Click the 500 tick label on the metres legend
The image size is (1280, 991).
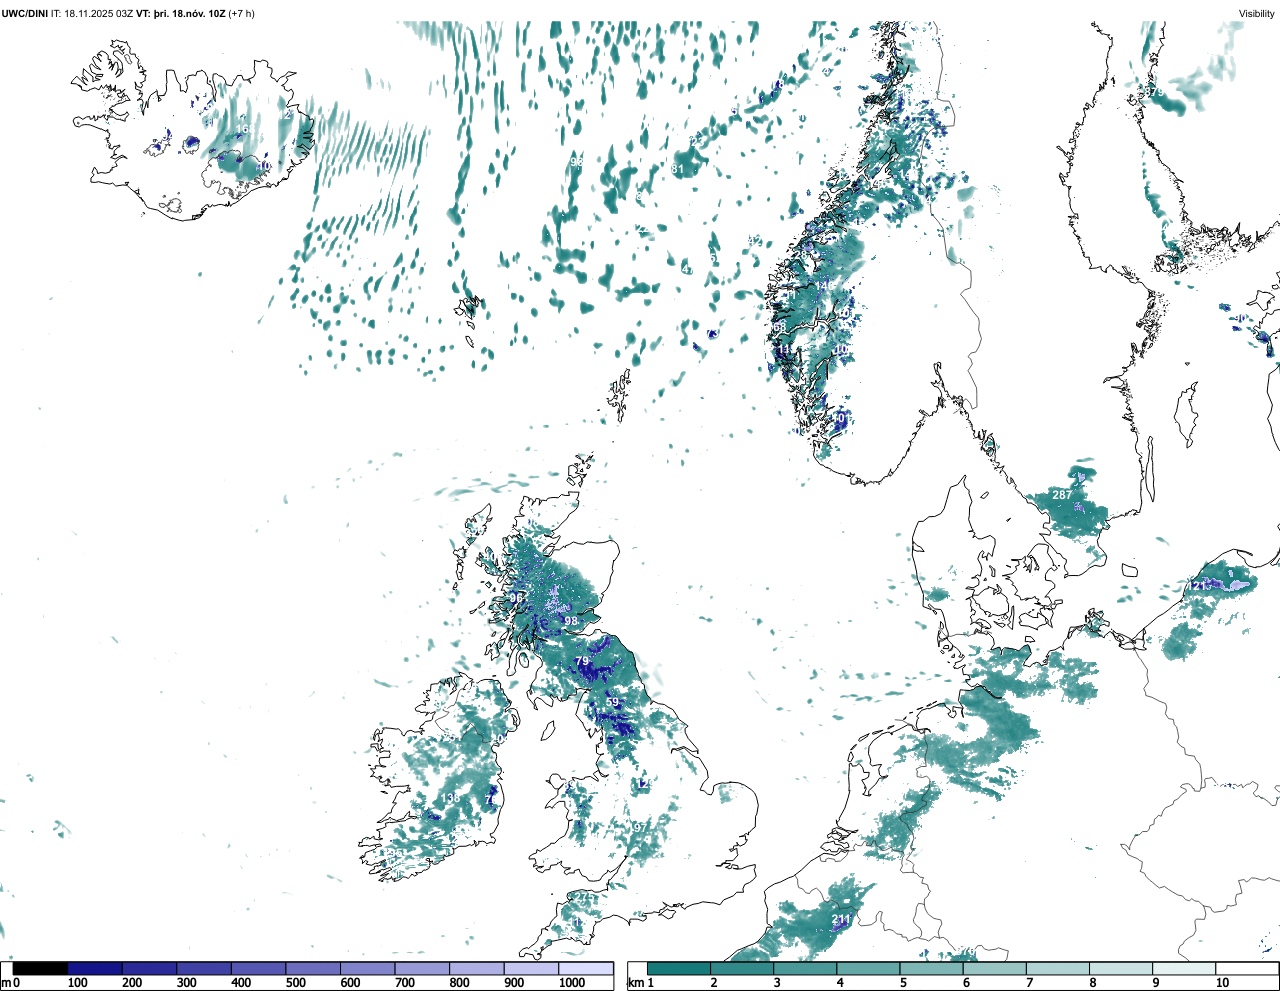[x=295, y=983]
